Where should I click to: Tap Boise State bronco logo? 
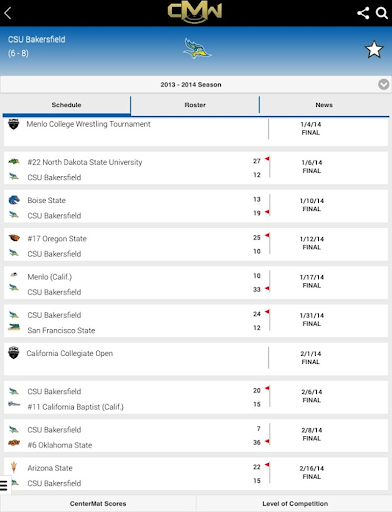(x=14, y=200)
